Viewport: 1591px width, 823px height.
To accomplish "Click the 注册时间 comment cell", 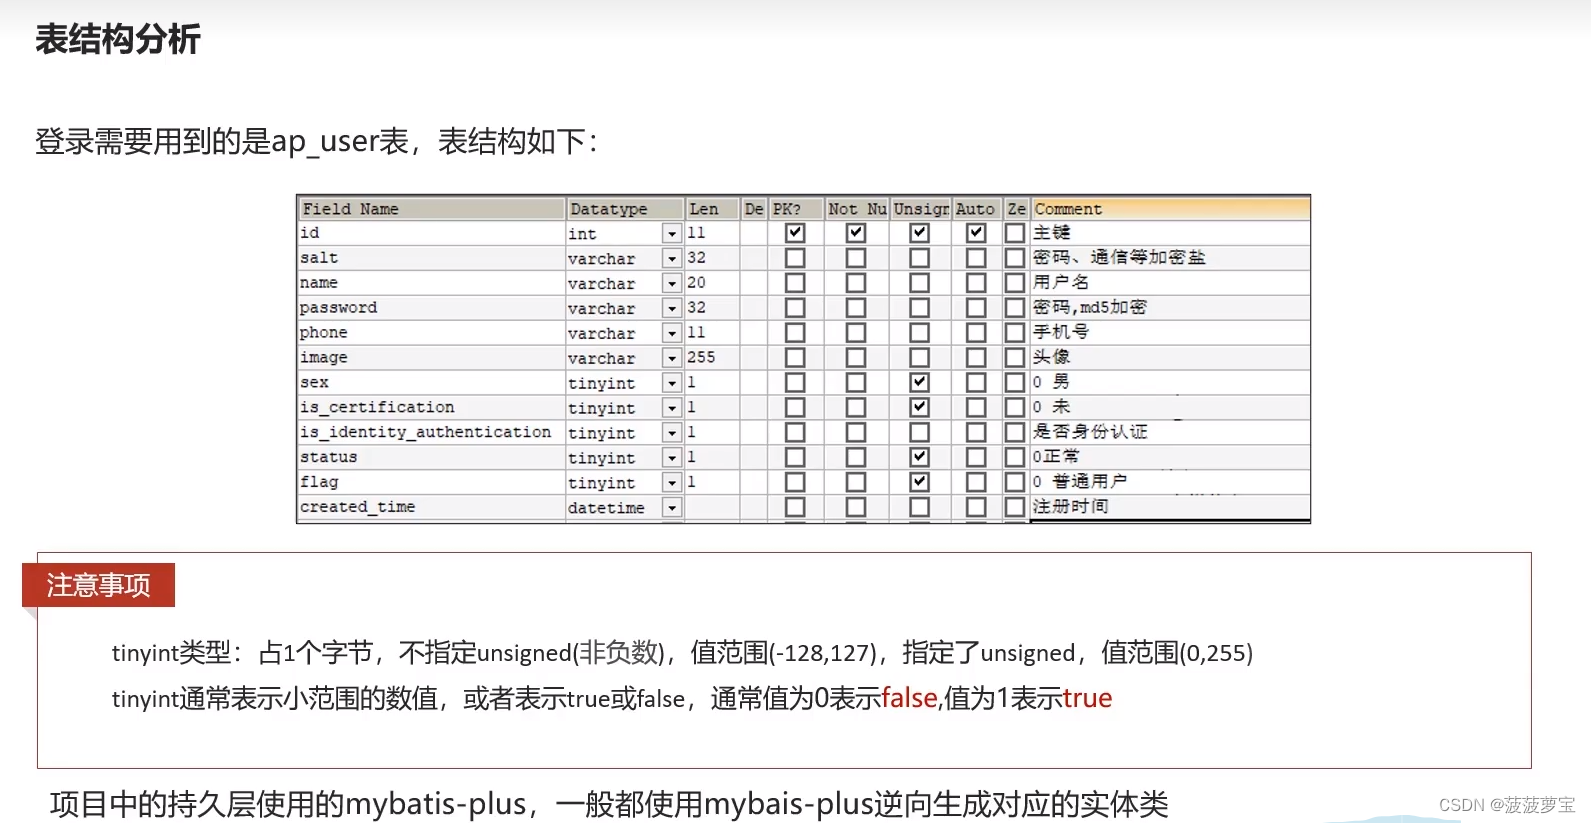I will (1170, 507).
